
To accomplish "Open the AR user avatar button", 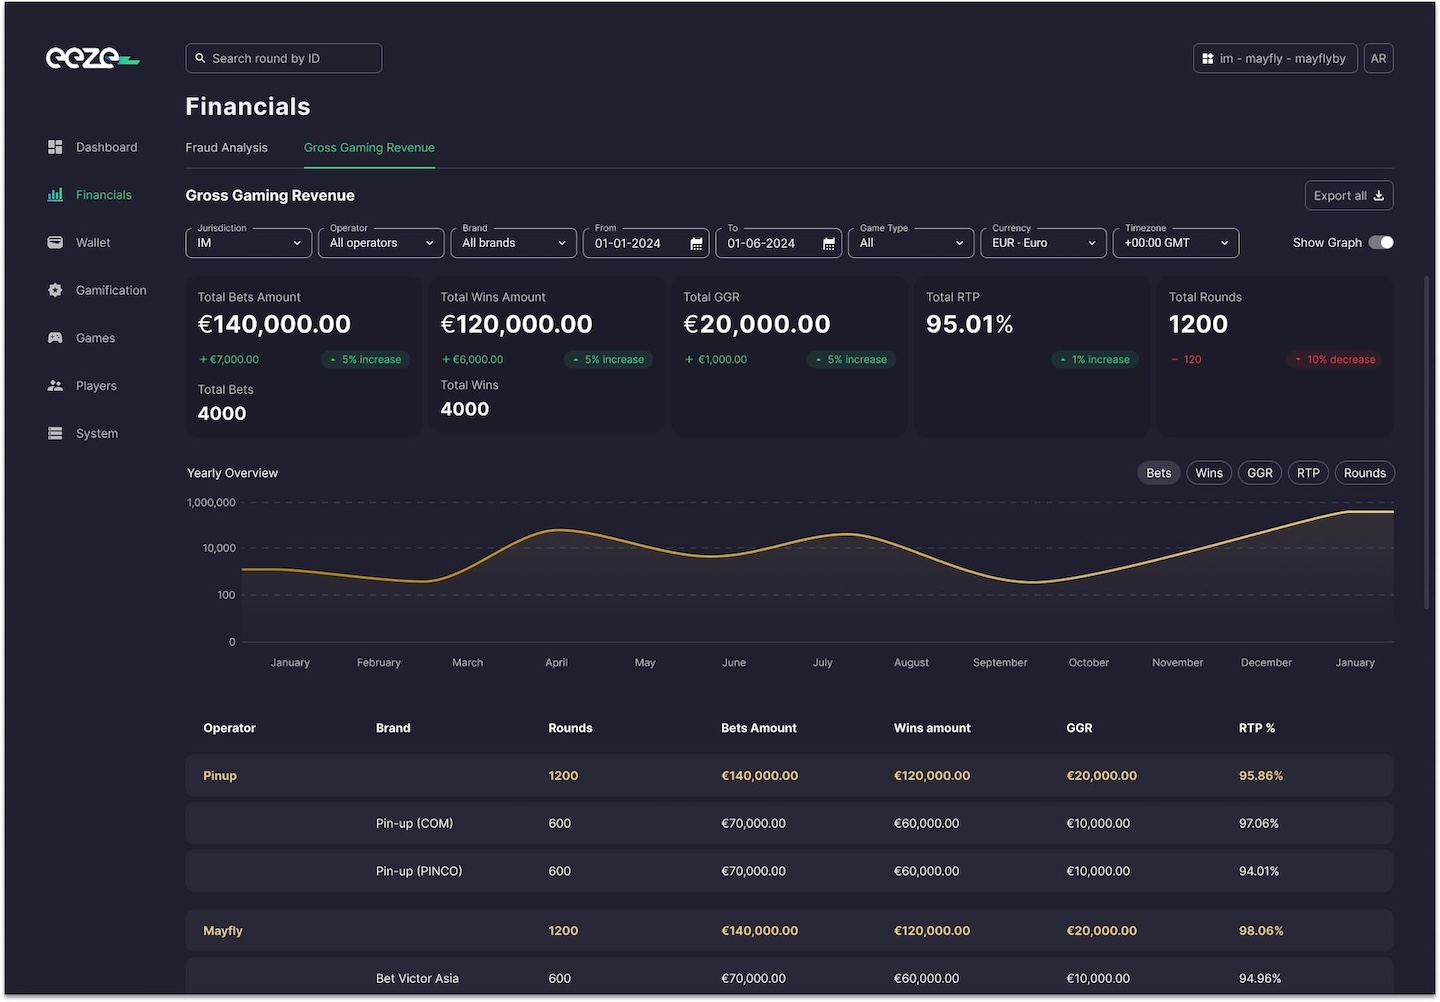I will [x=1378, y=58].
